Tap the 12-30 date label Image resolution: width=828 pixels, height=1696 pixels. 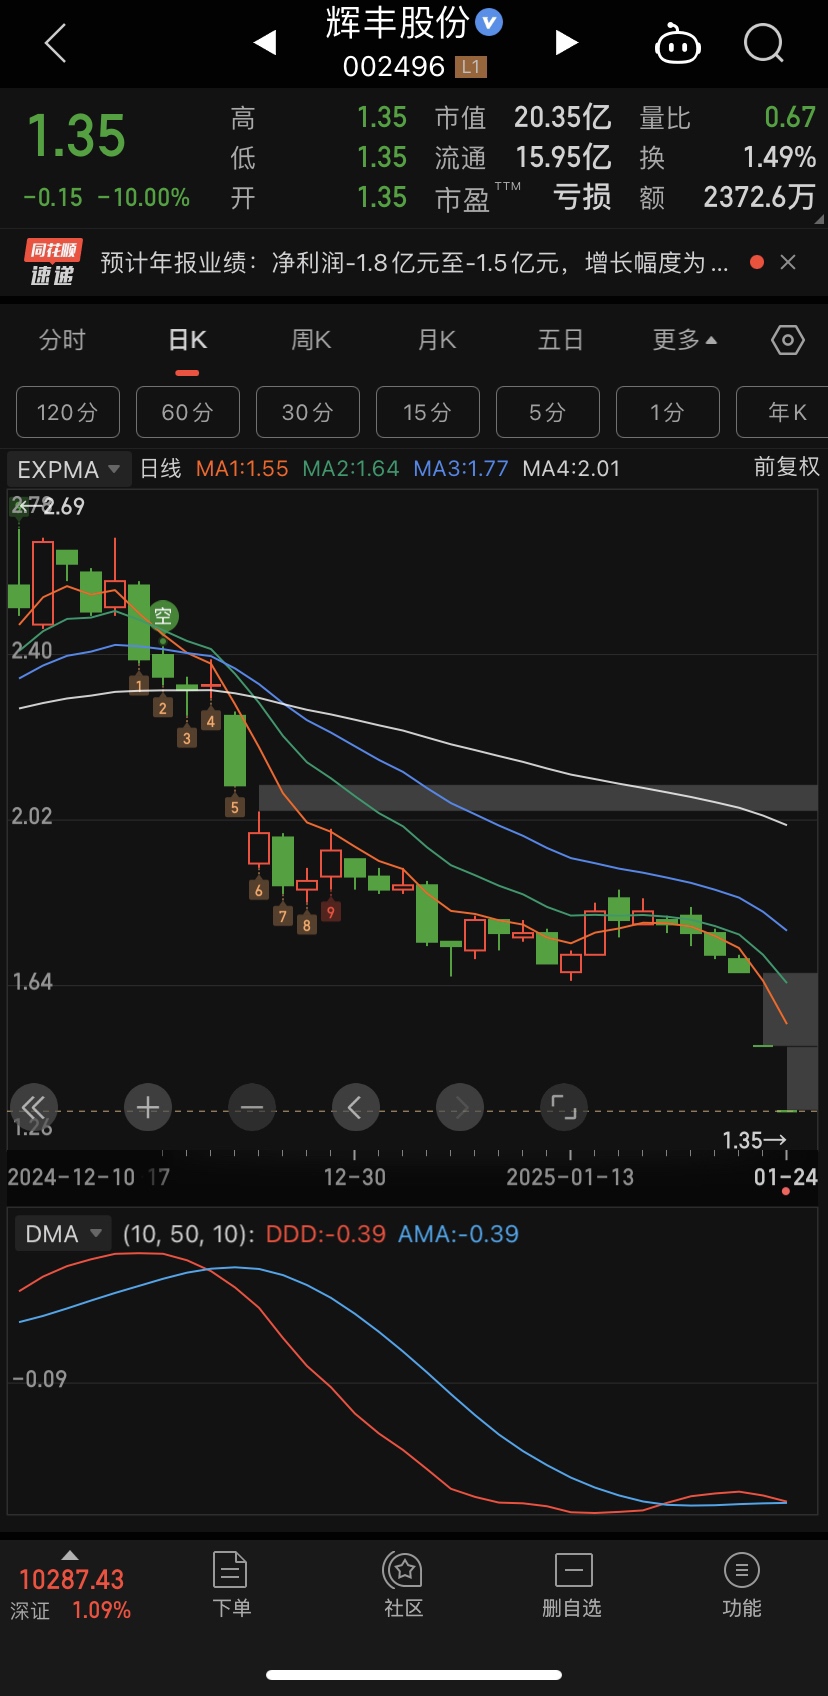pos(355,1177)
